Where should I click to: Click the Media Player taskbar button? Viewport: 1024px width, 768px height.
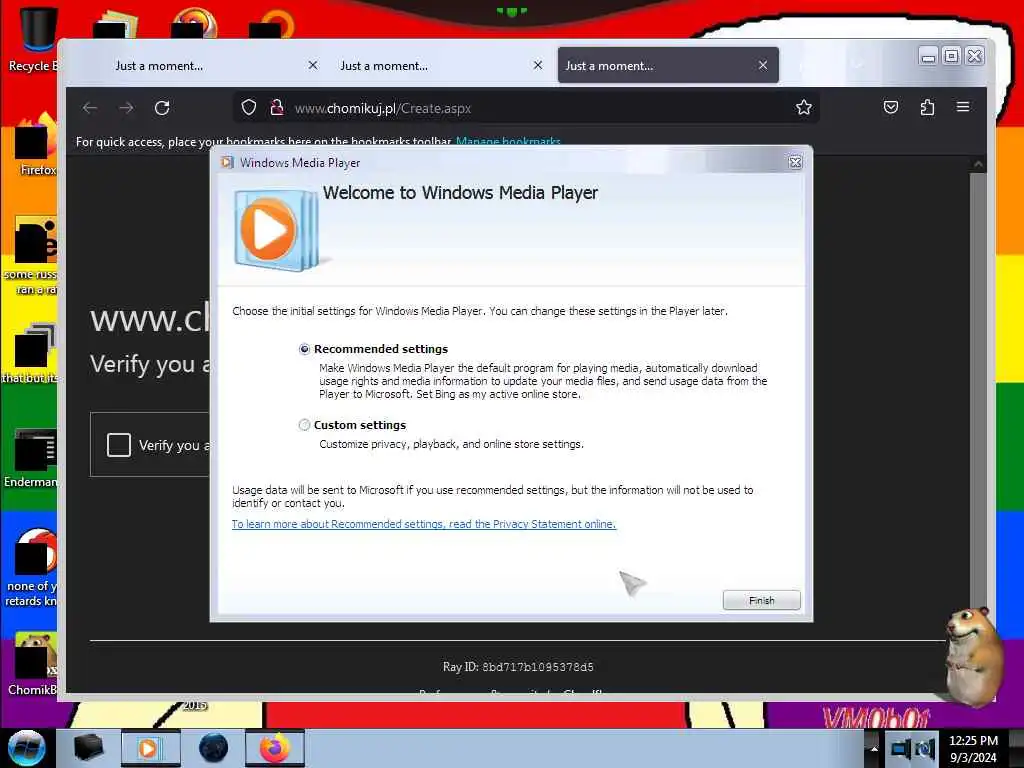coord(150,748)
